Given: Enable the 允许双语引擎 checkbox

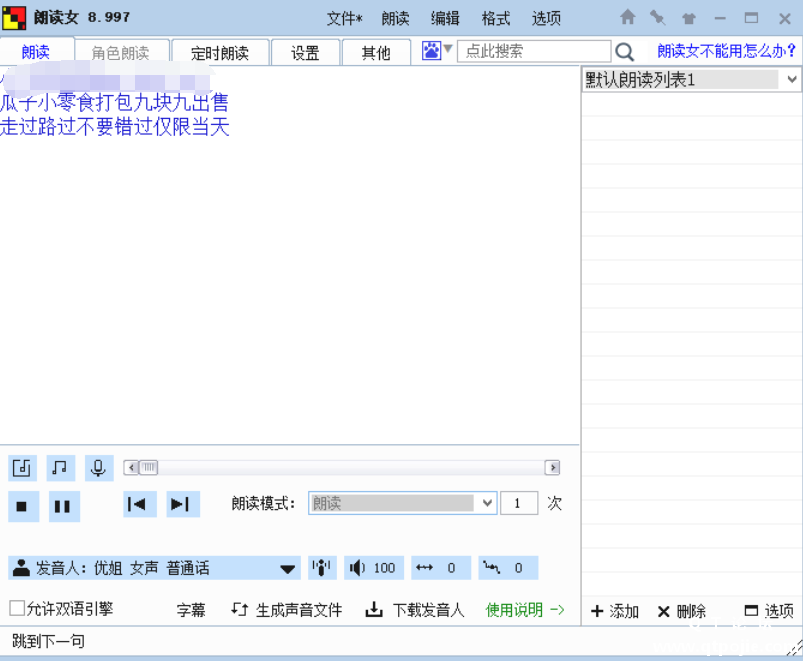Looking at the screenshot, I should 17,608.
